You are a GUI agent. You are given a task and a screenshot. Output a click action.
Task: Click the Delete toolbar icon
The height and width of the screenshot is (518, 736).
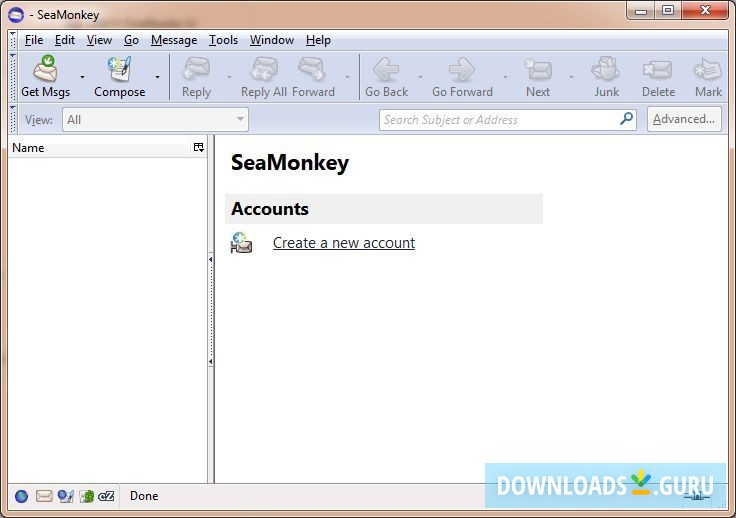[658, 70]
